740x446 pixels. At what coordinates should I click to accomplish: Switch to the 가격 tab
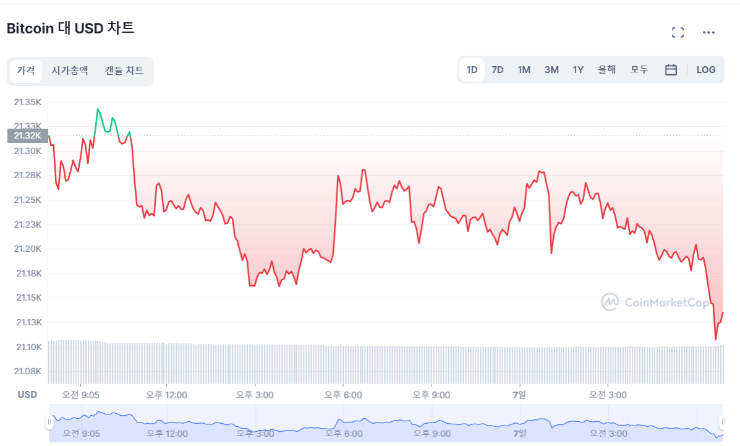[26, 71]
